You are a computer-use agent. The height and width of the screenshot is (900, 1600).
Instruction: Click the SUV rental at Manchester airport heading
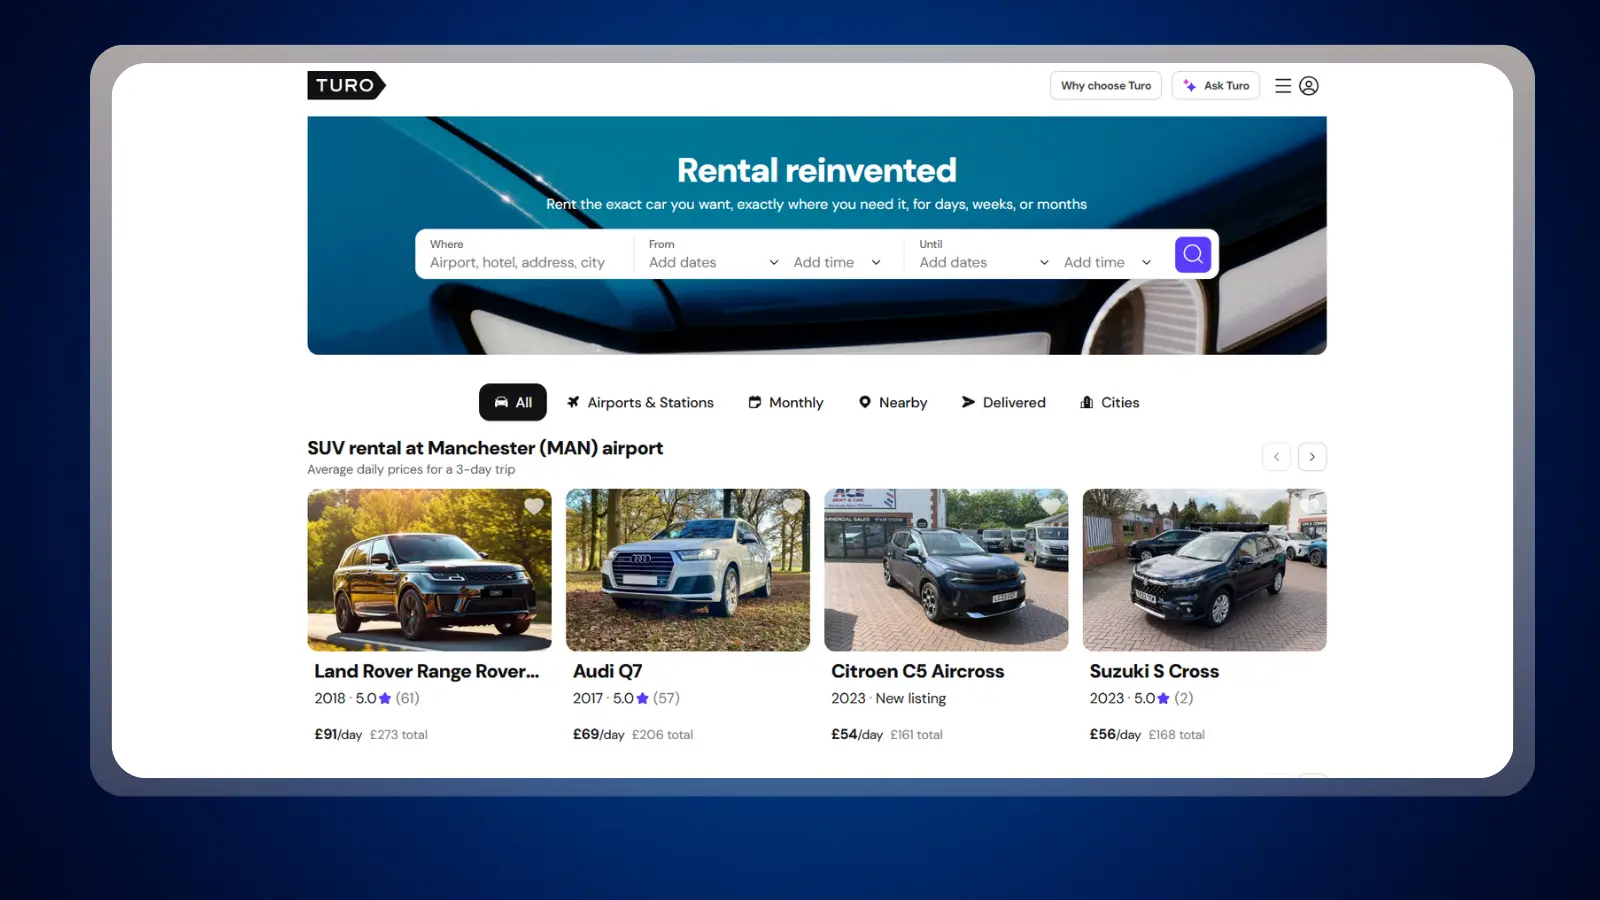[x=485, y=448]
